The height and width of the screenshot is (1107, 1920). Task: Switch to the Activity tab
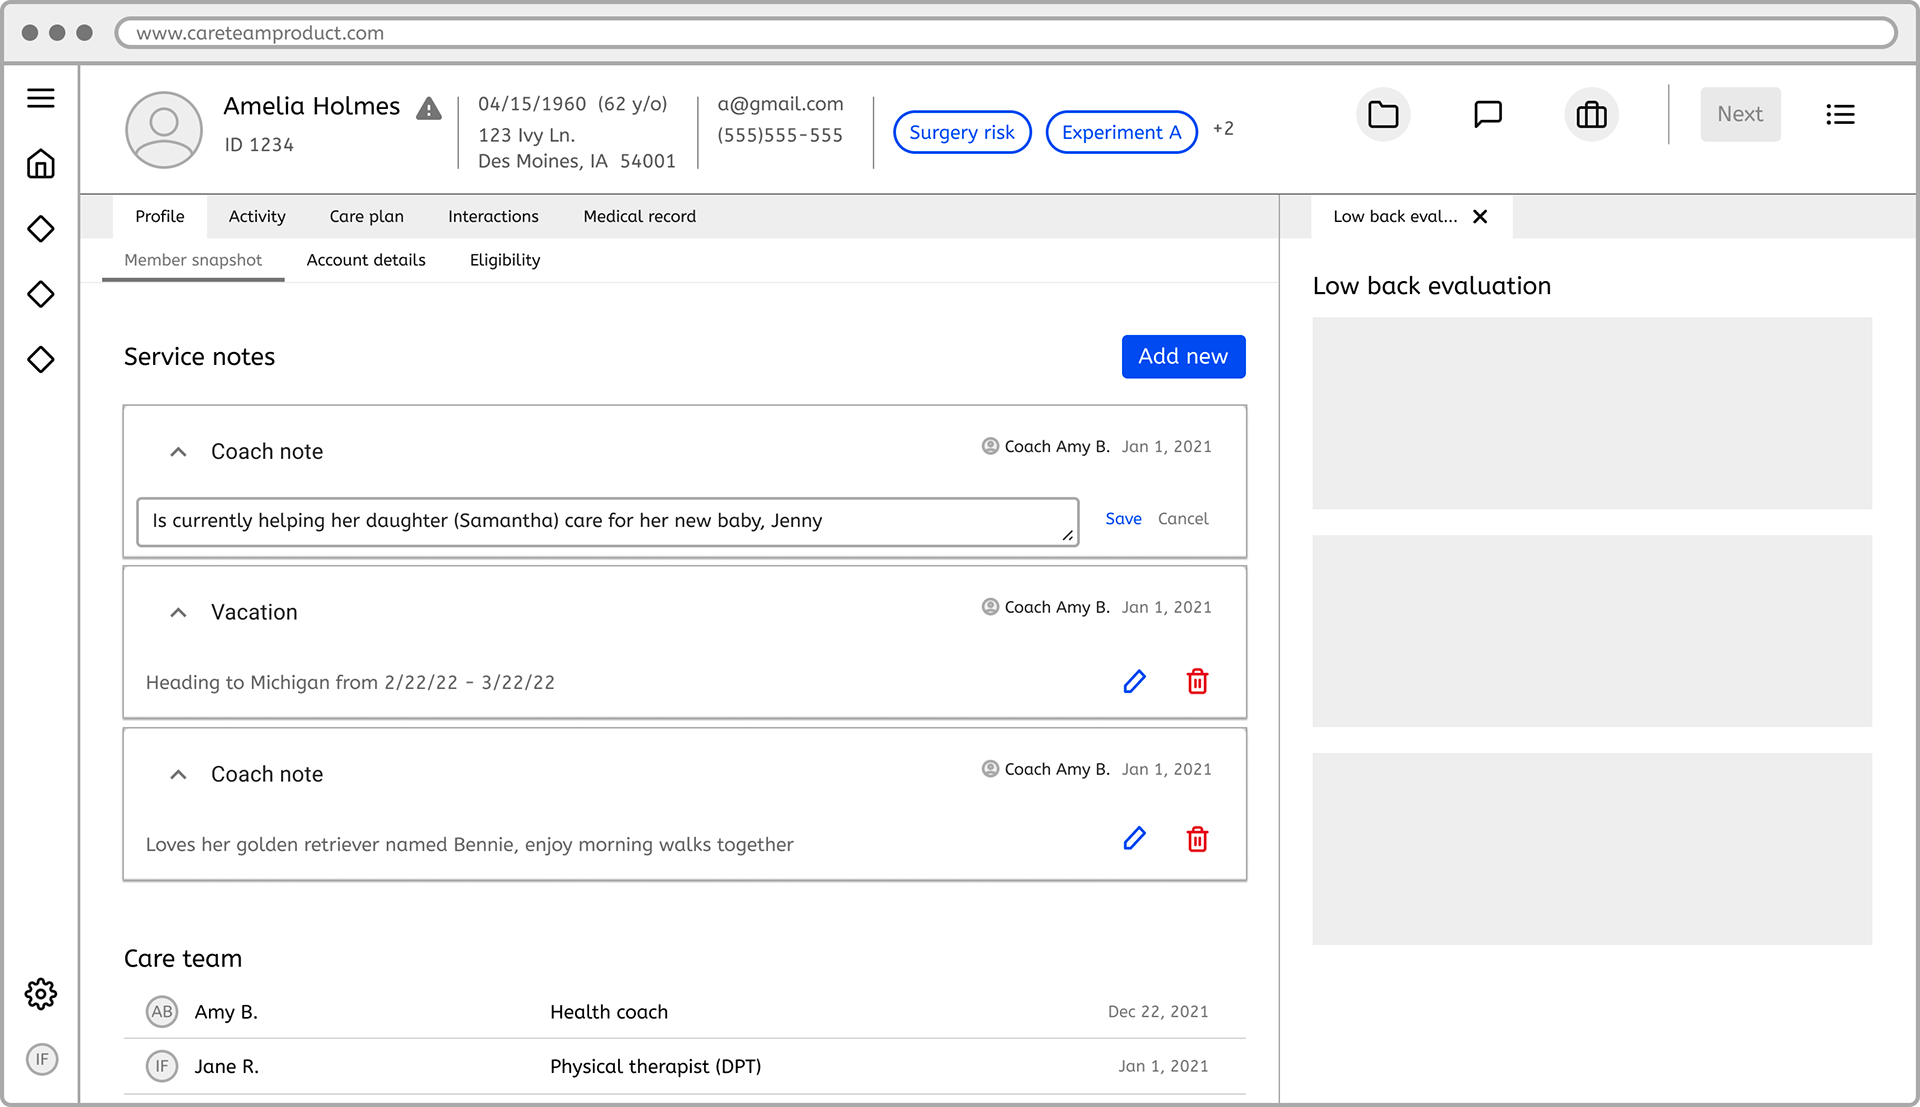pyautogui.click(x=257, y=216)
